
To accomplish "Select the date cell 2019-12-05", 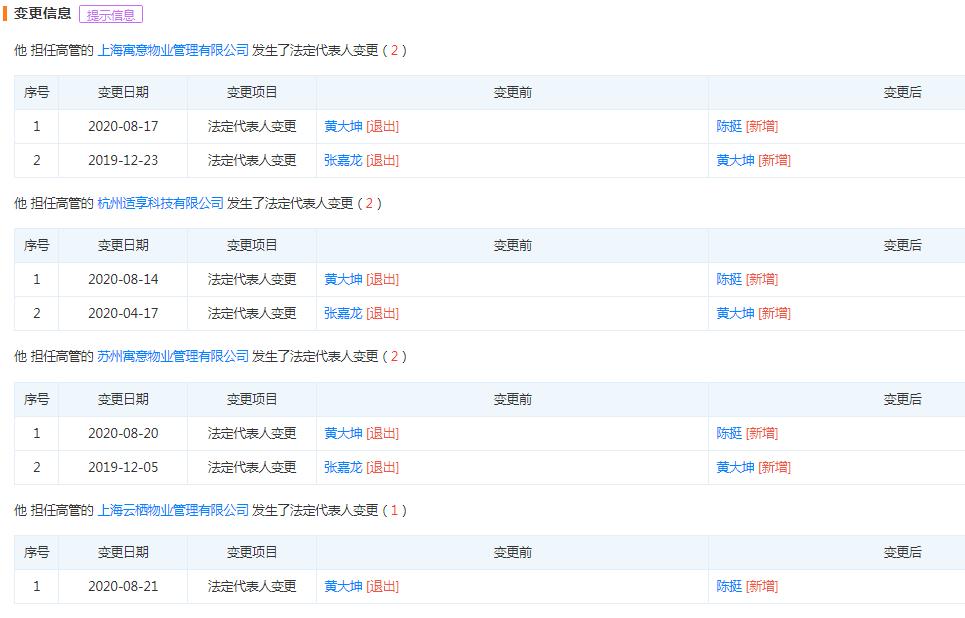I will coord(123,467).
